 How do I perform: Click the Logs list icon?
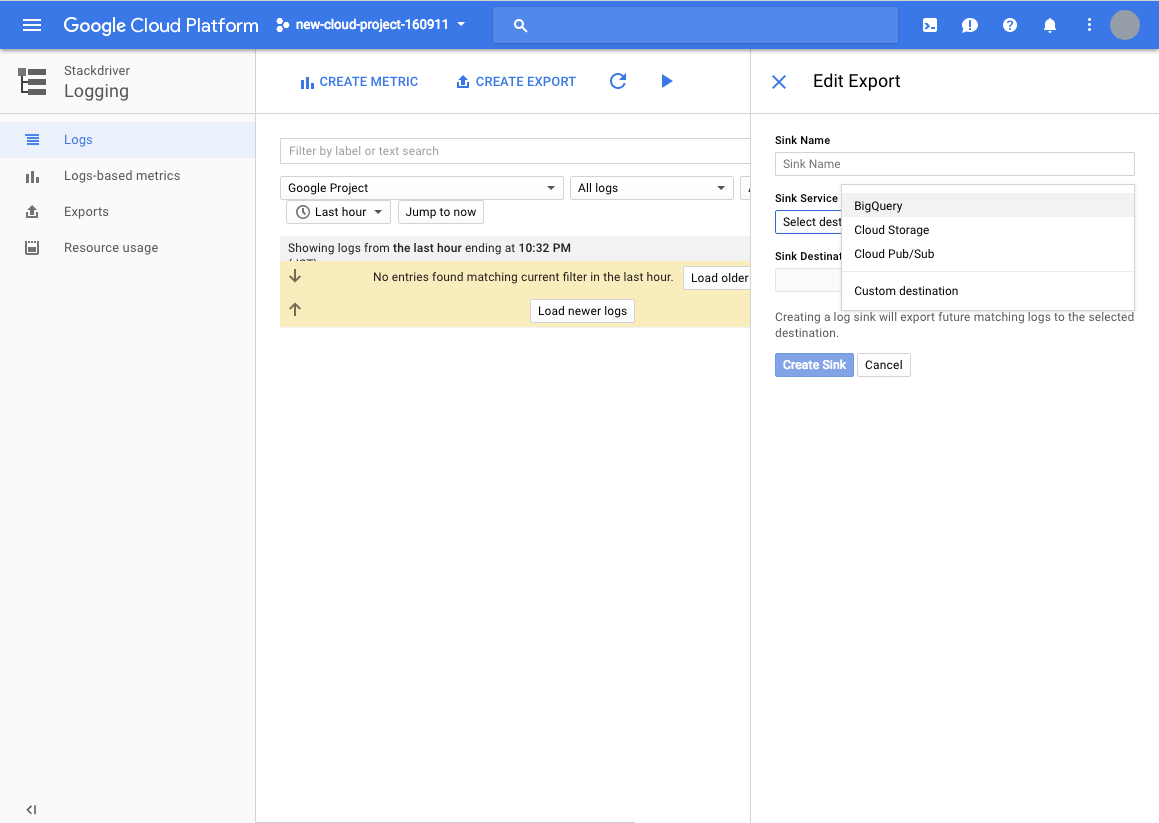coord(32,140)
